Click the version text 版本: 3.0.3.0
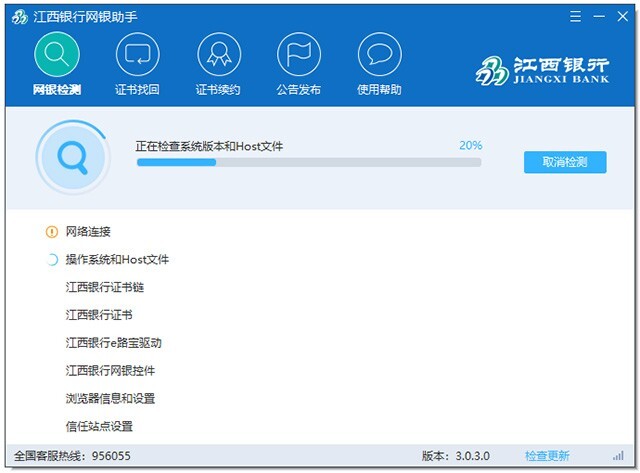Image resolution: width=640 pixels, height=473 pixels. (456, 455)
